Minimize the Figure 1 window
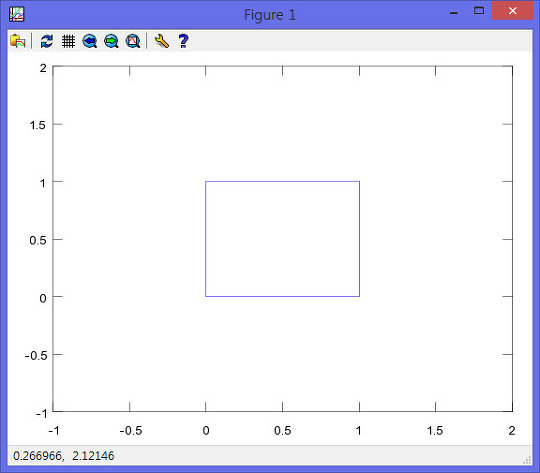540x473 pixels. [x=454, y=12]
